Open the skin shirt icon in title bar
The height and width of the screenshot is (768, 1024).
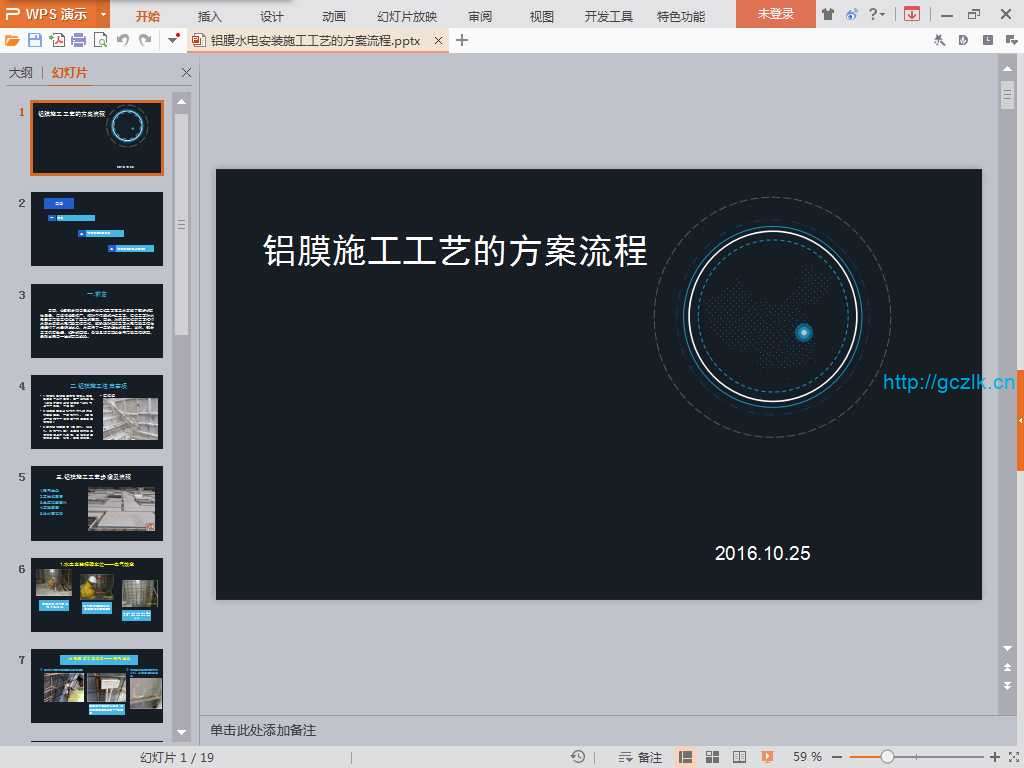(827, 14)
